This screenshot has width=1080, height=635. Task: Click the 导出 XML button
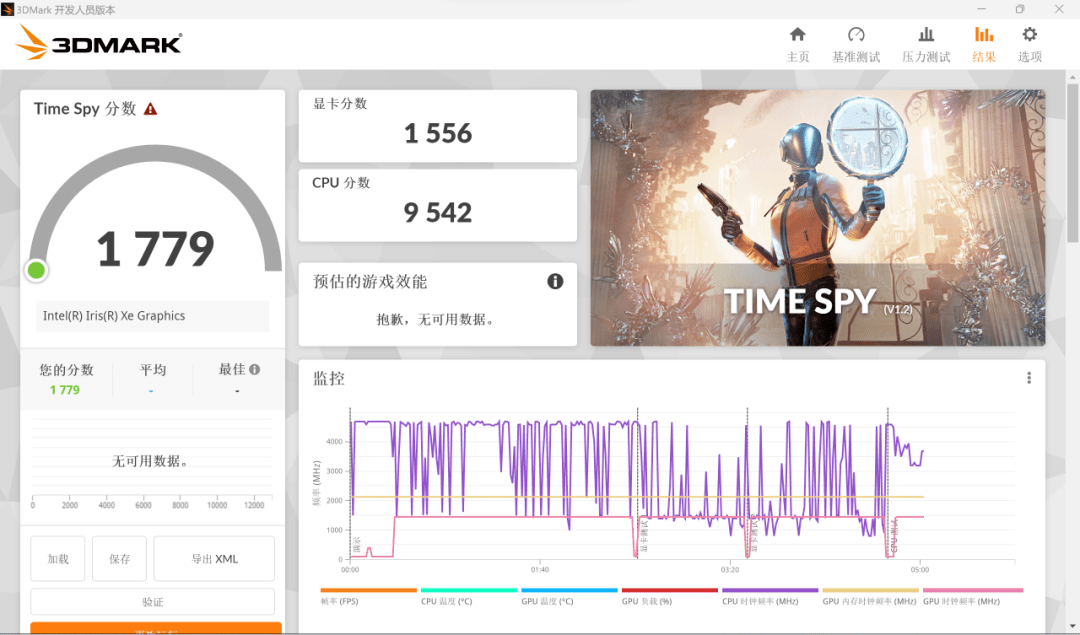pos(214,559)
